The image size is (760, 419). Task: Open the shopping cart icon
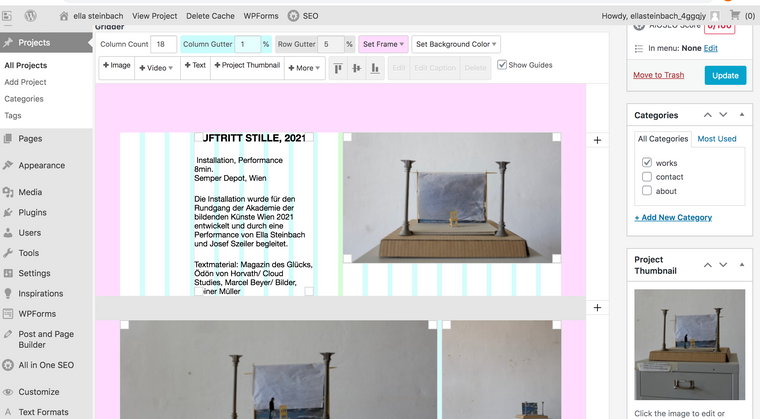click(735, 16)
